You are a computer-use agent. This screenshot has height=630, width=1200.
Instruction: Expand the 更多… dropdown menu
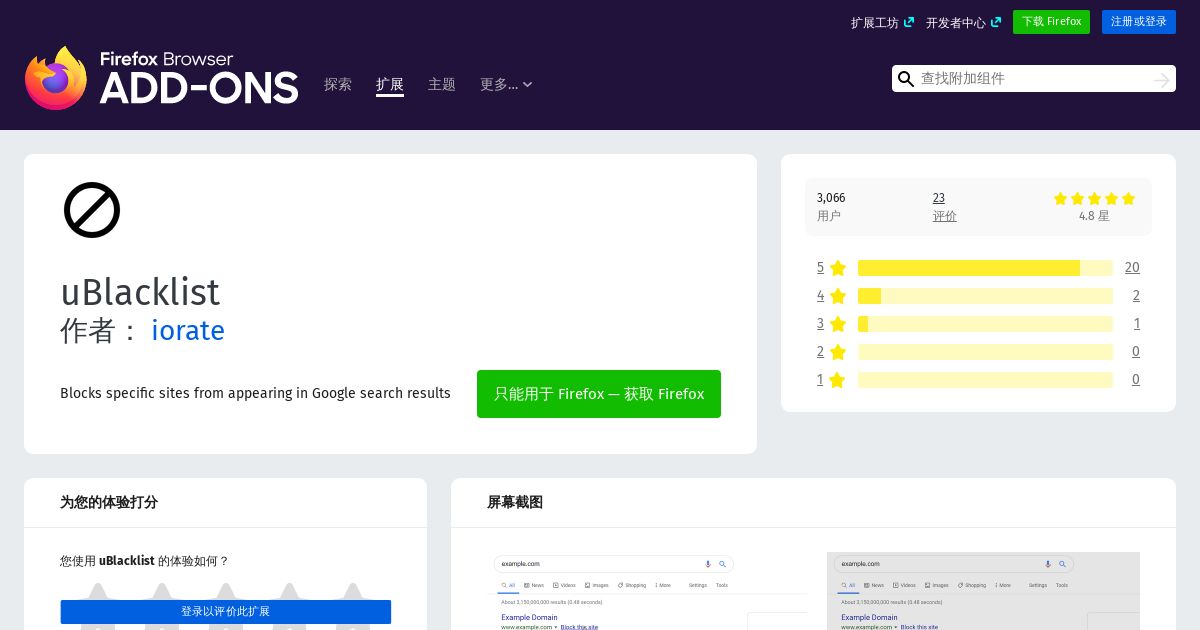click(506, 85)
